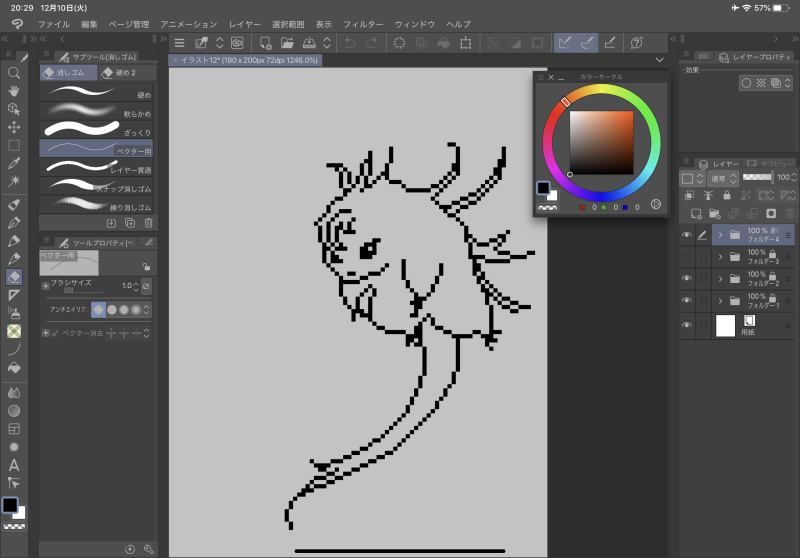Open the Clip Studio spiral icon
Image resolution: width=800 pixels, height=558 pixels.
coord(237,43)
